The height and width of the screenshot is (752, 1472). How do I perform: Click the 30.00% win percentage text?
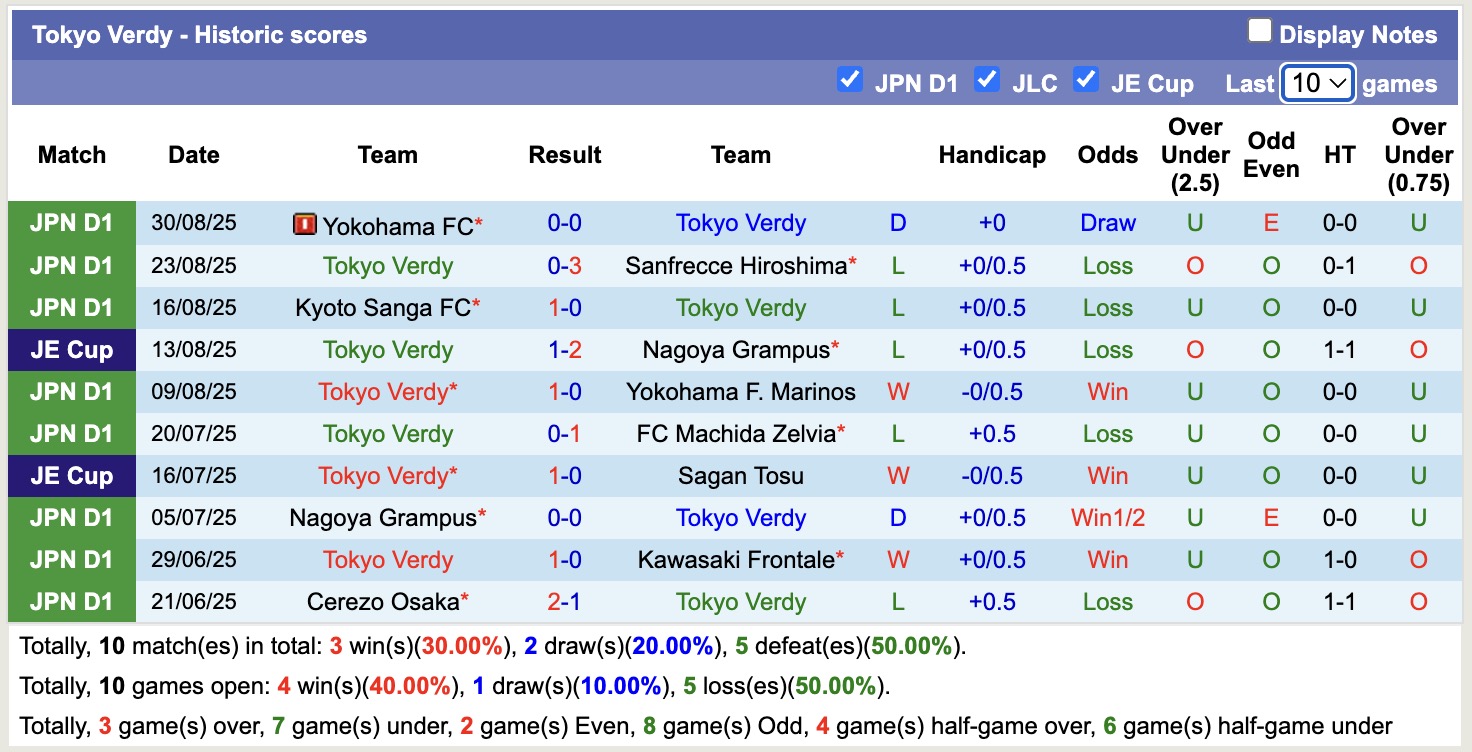coord(460,645)
